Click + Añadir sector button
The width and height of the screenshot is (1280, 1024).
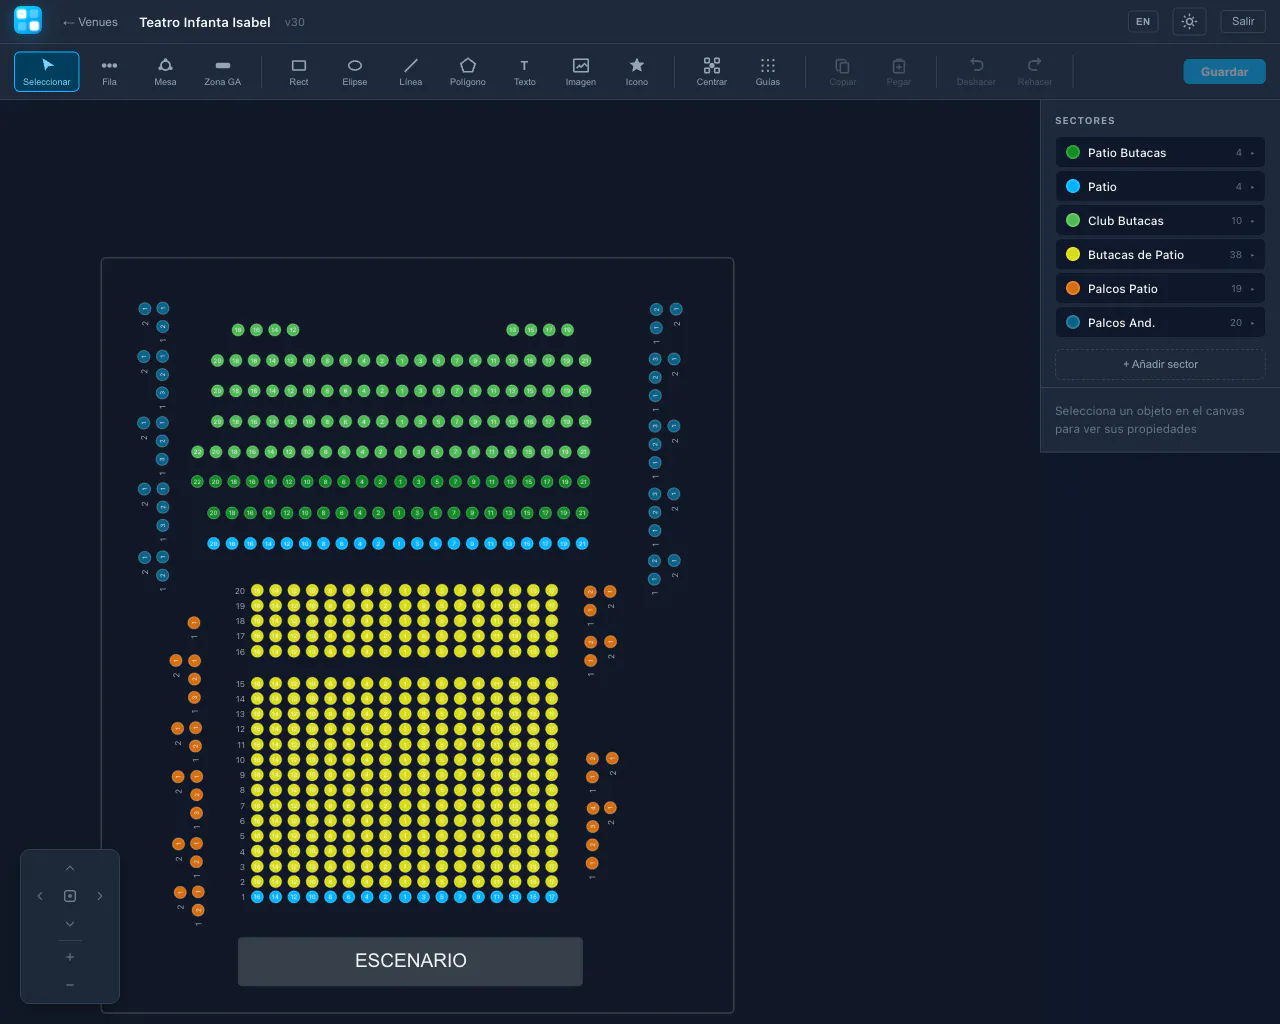[1160, 364]
